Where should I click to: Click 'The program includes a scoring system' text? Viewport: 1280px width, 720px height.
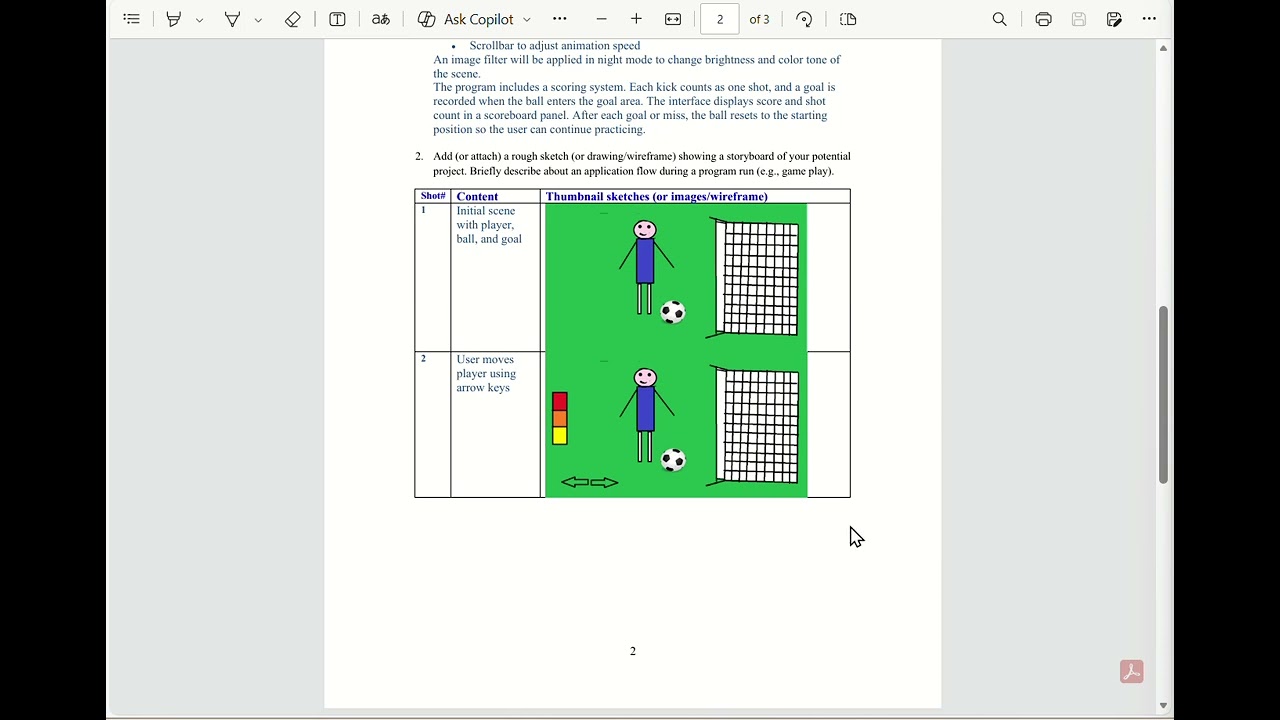coord(634,108)
